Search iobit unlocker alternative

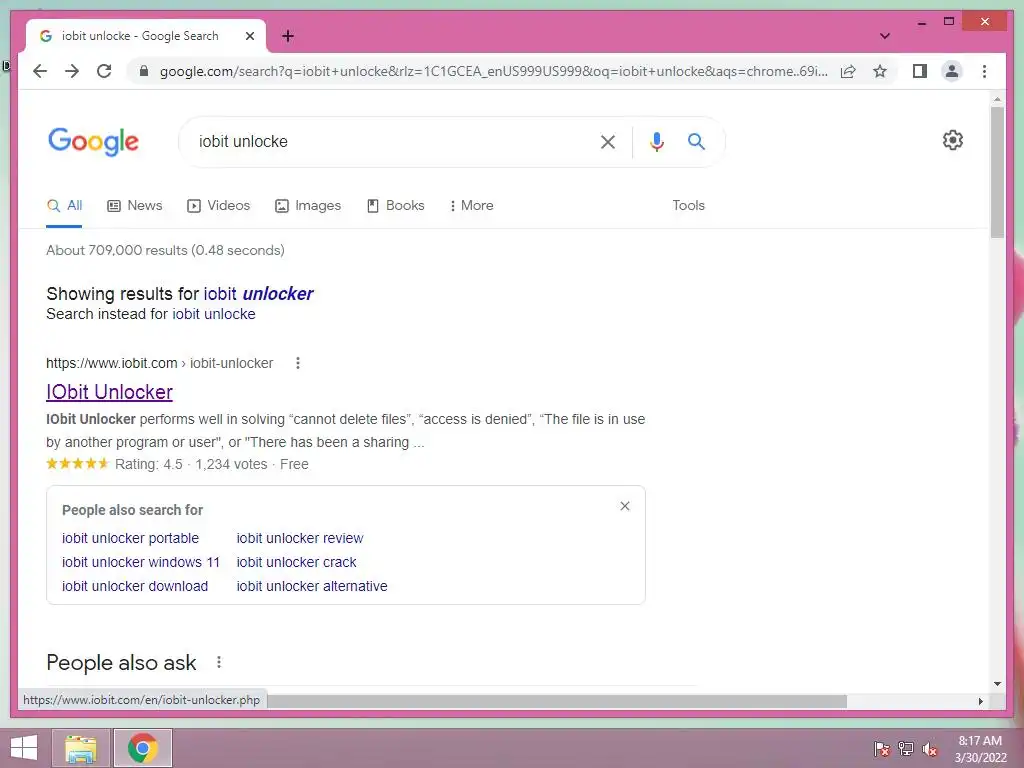point(312,586)
